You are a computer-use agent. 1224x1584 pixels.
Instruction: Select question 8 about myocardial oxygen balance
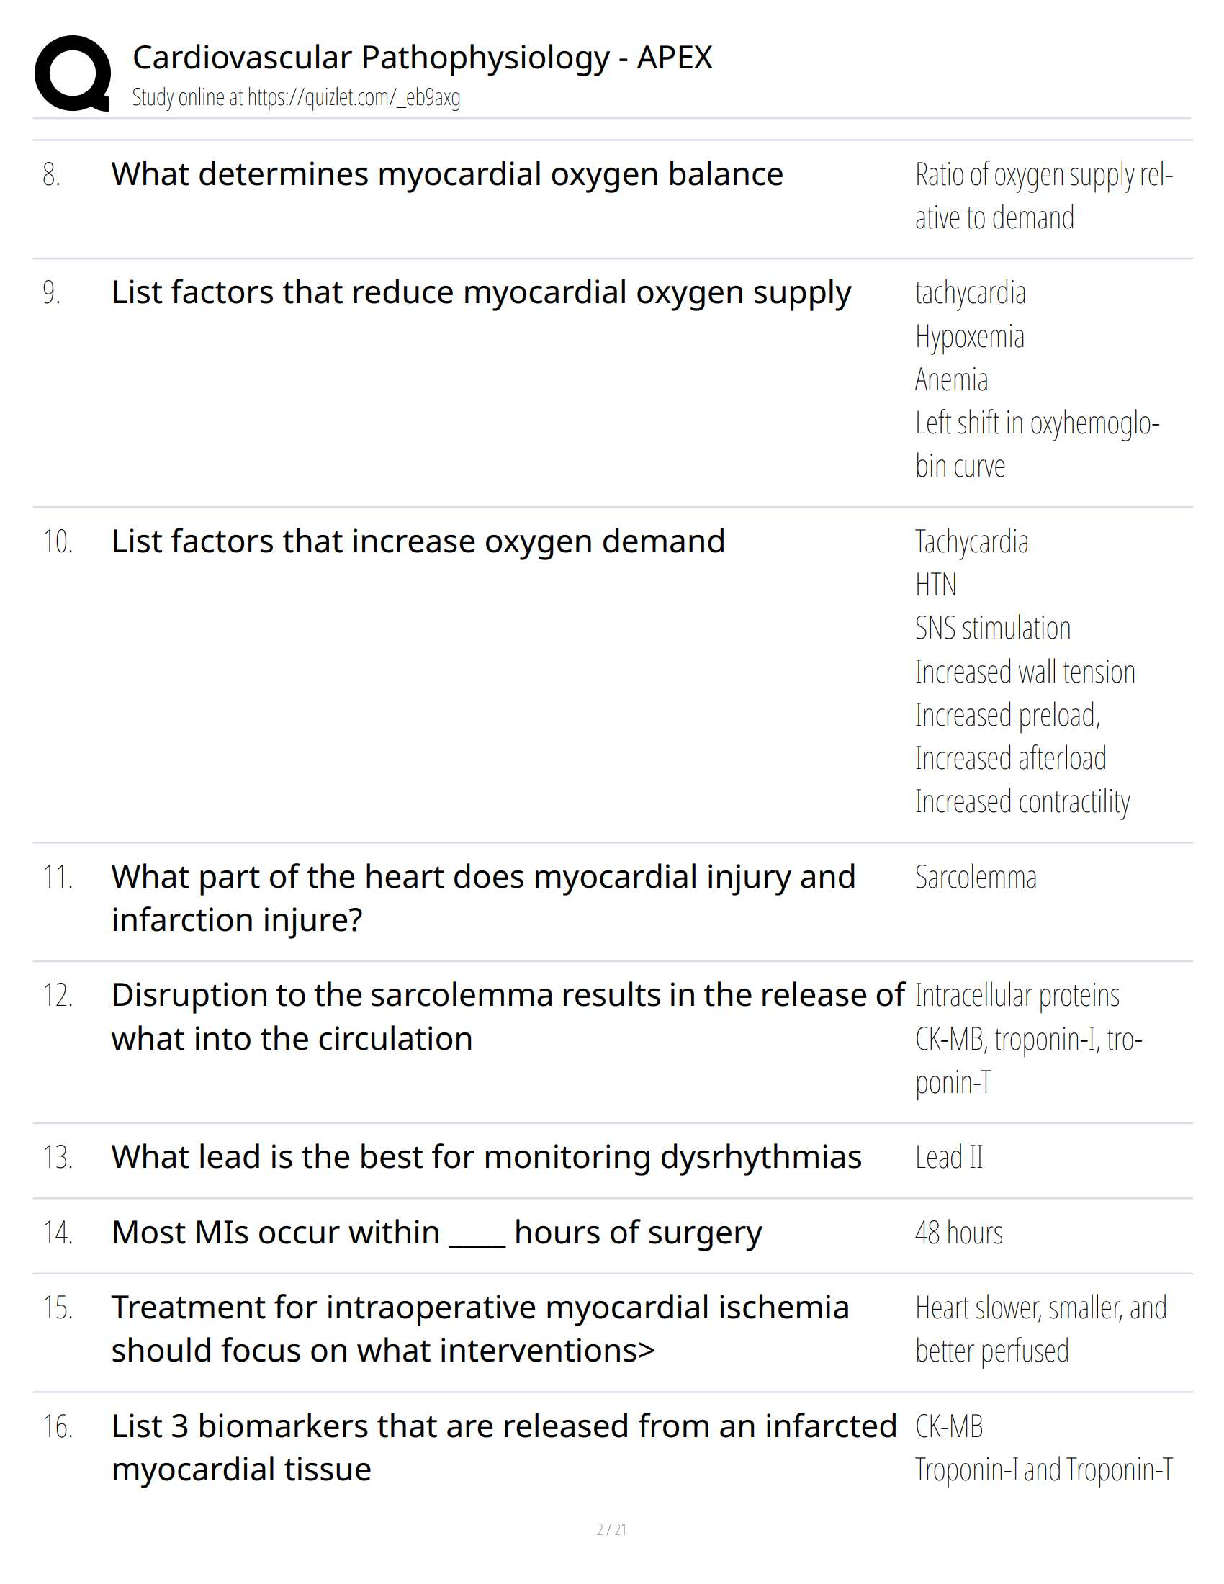(x=447, y=174)
